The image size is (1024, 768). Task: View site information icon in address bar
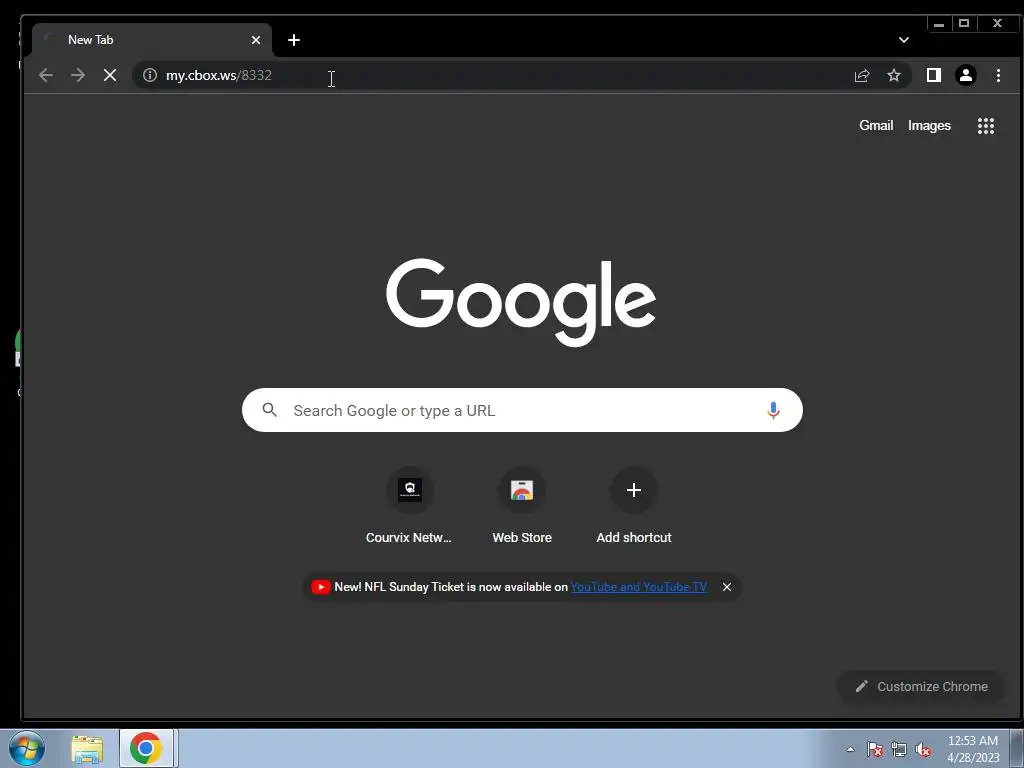(150, 75)
